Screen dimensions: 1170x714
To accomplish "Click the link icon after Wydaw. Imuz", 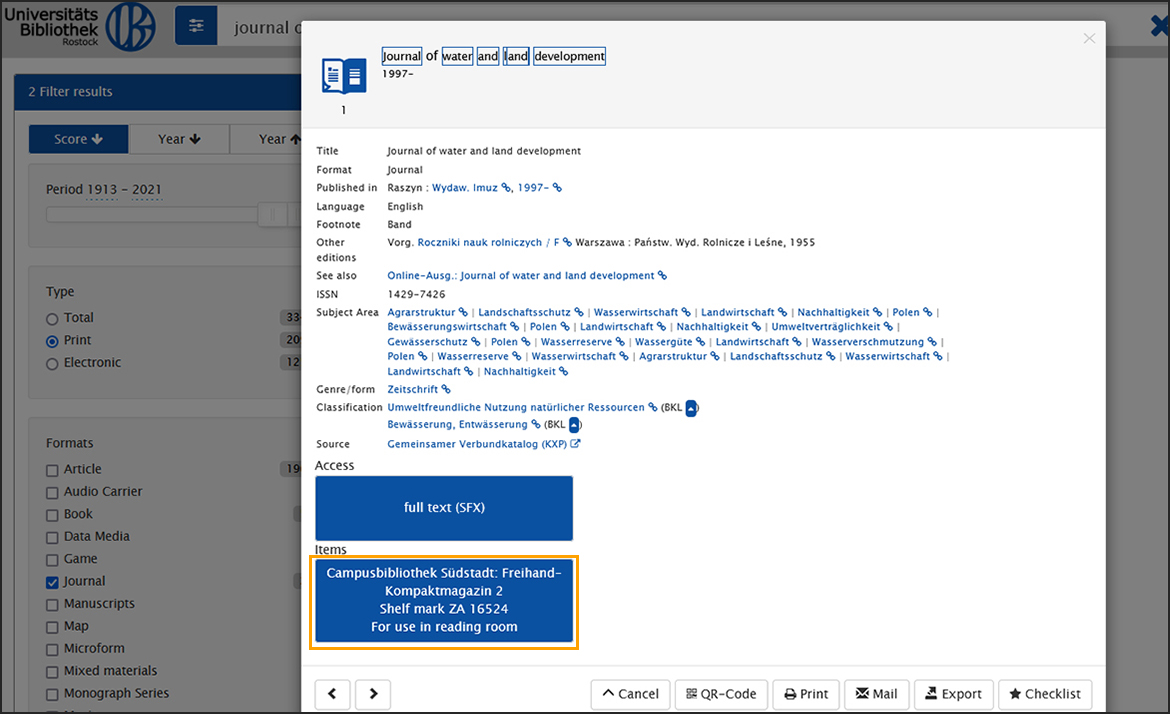I will click(x=506, y=188).
